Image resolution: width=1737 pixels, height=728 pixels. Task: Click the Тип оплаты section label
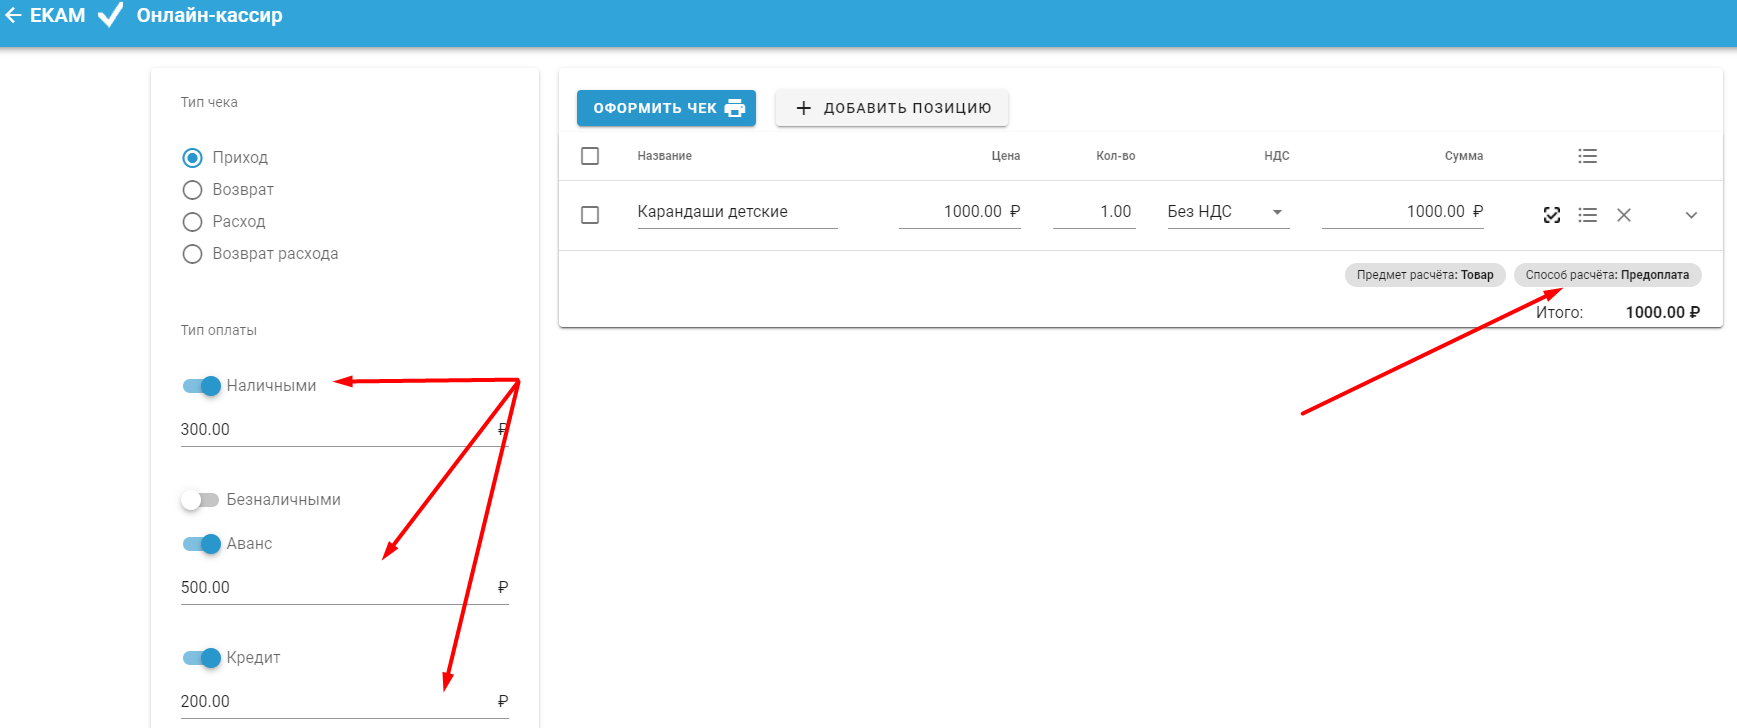tap(219, 330)
